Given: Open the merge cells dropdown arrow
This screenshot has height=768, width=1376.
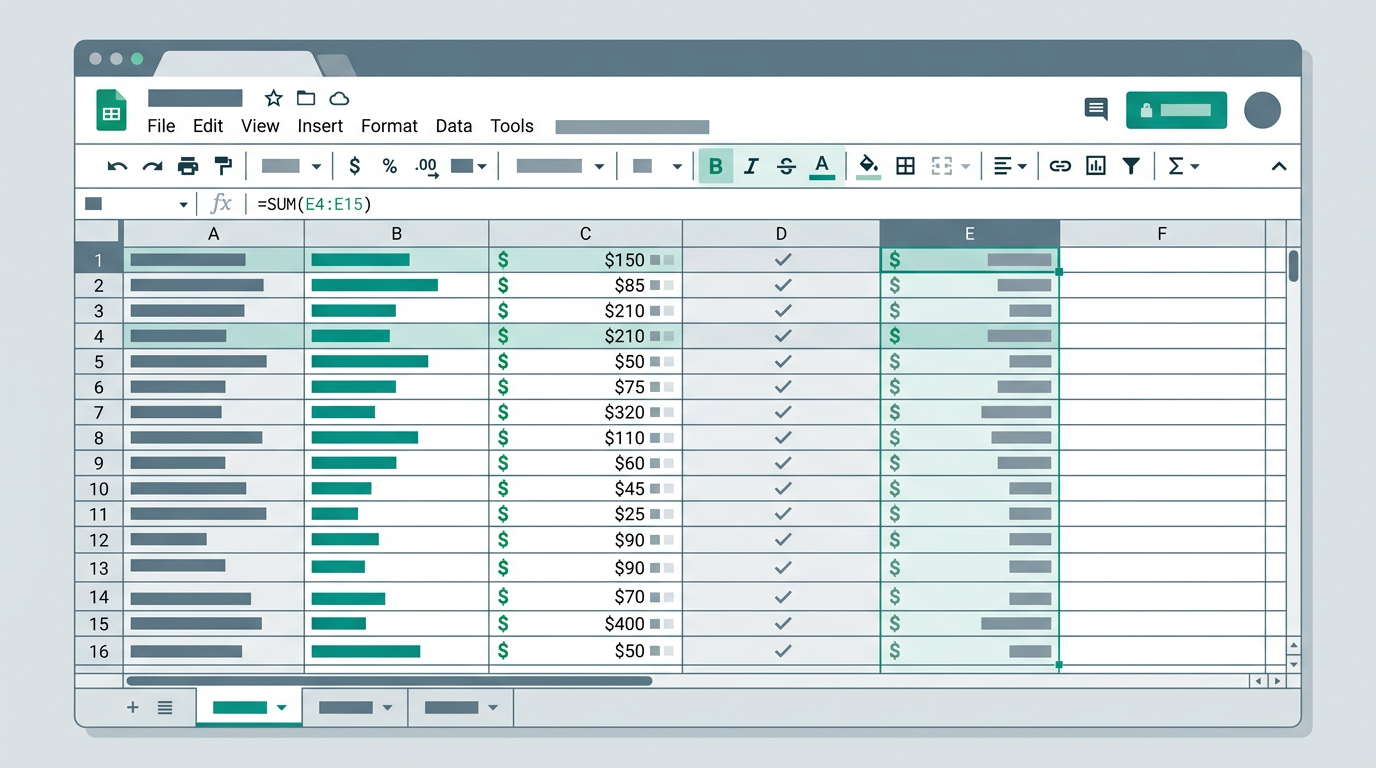Looking at the screenshot, I should click(x=965, y=167).
